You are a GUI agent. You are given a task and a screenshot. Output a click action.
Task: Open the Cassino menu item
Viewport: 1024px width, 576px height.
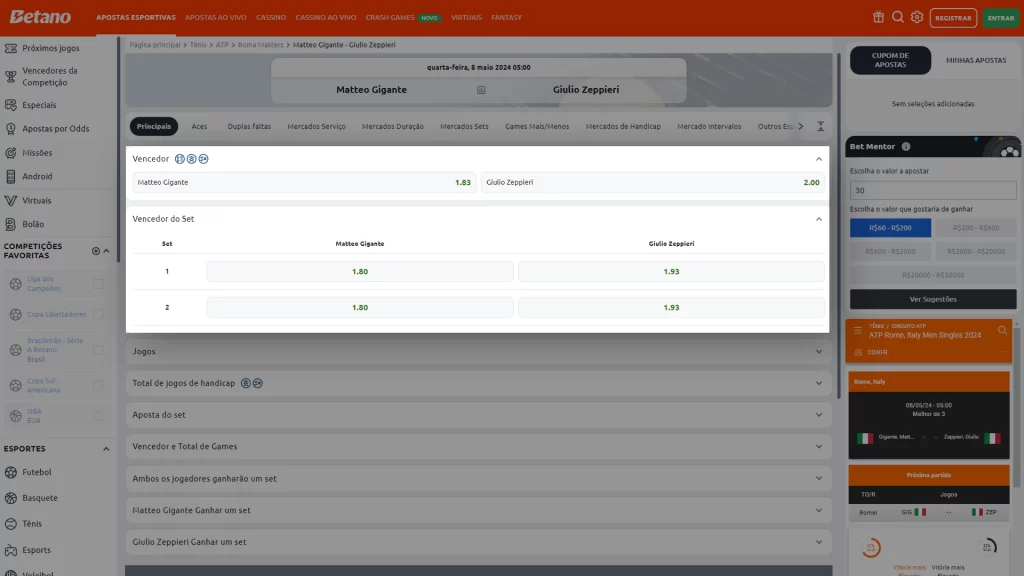[271, 18]
